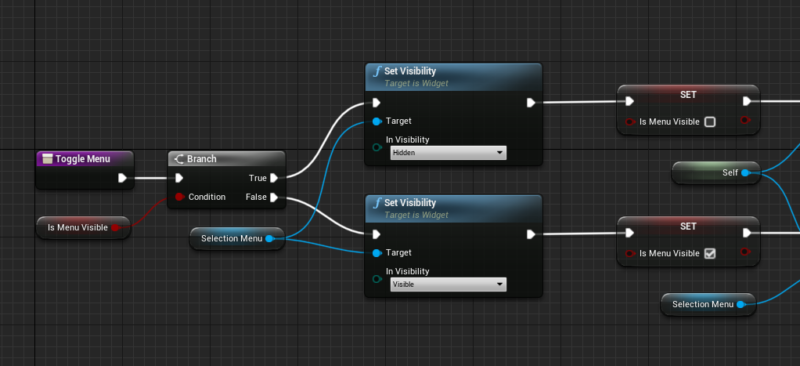Click red output pin of checked Is Menu Visible SET

[x=745, y=252]
